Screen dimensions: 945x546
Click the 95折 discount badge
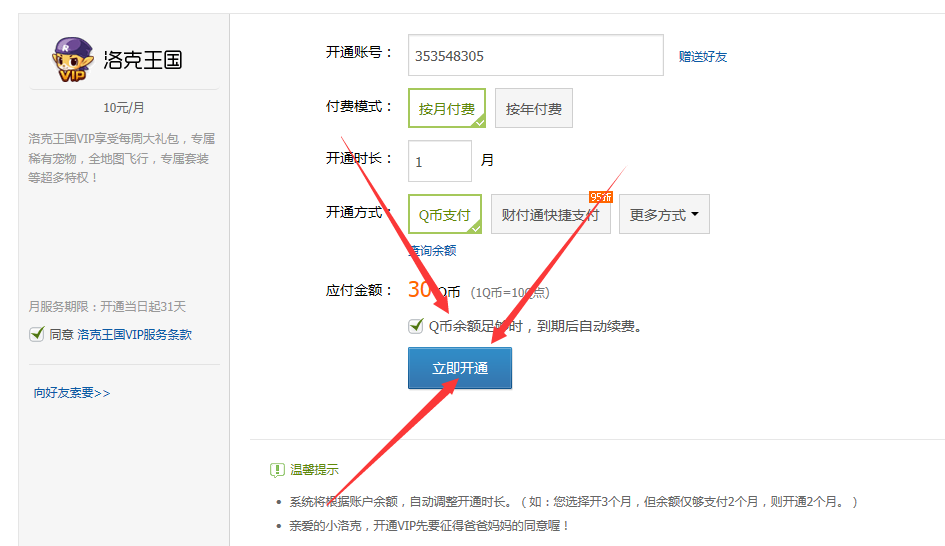[x=601, y=197]
